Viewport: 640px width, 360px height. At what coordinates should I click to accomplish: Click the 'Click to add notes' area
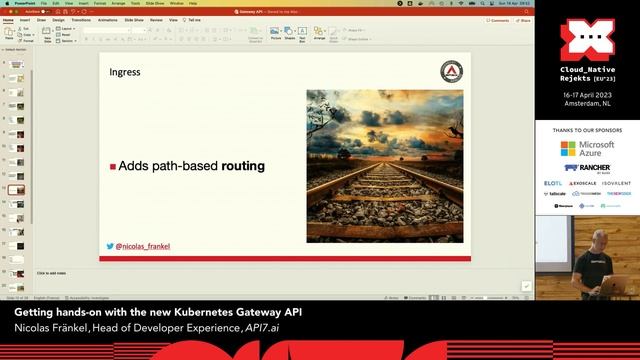pyautogui.click(x=51, y=273)
